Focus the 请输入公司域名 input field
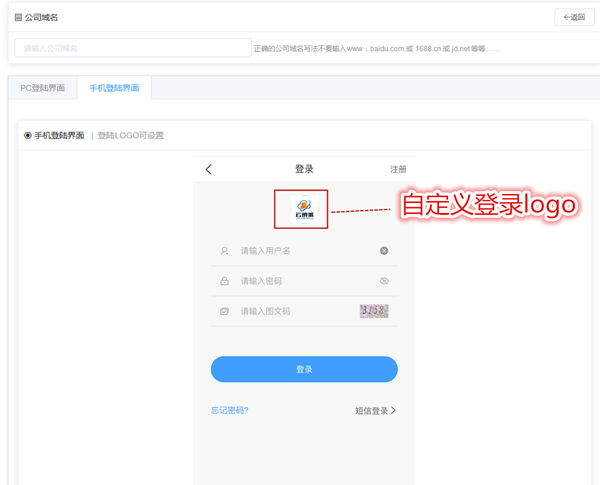 point(133,48)
